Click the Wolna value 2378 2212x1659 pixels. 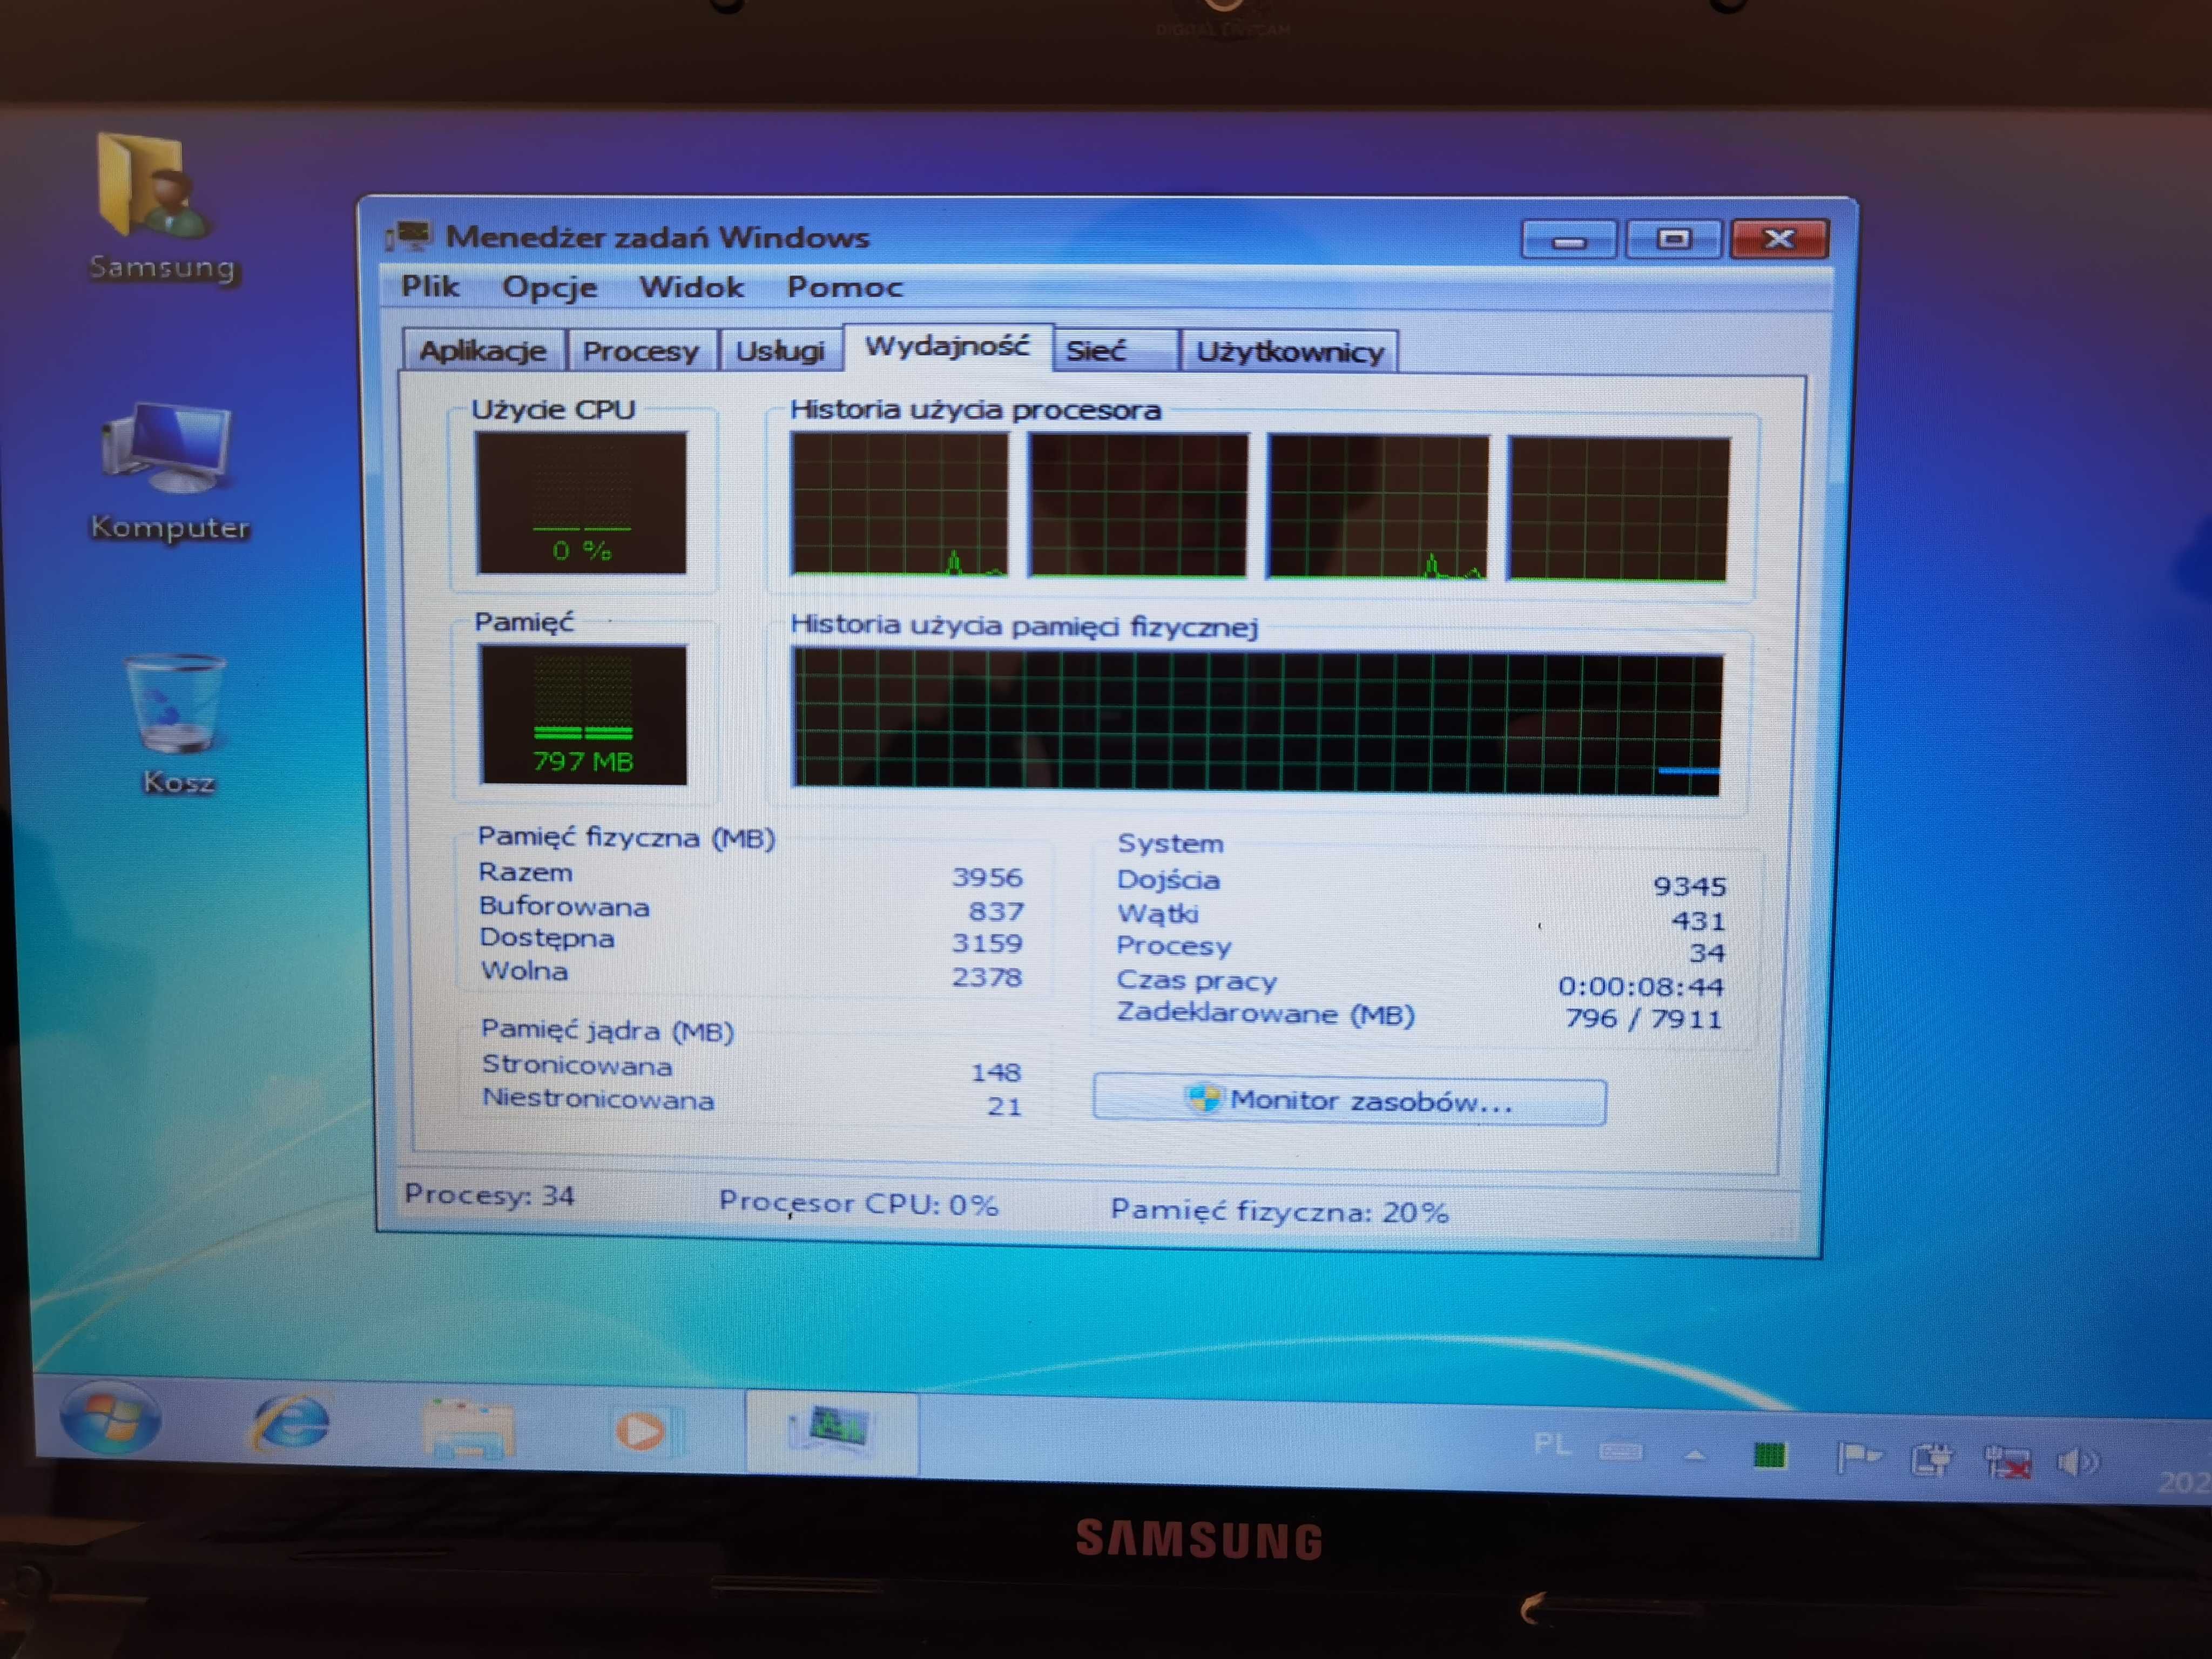click(x=987, y=977)
